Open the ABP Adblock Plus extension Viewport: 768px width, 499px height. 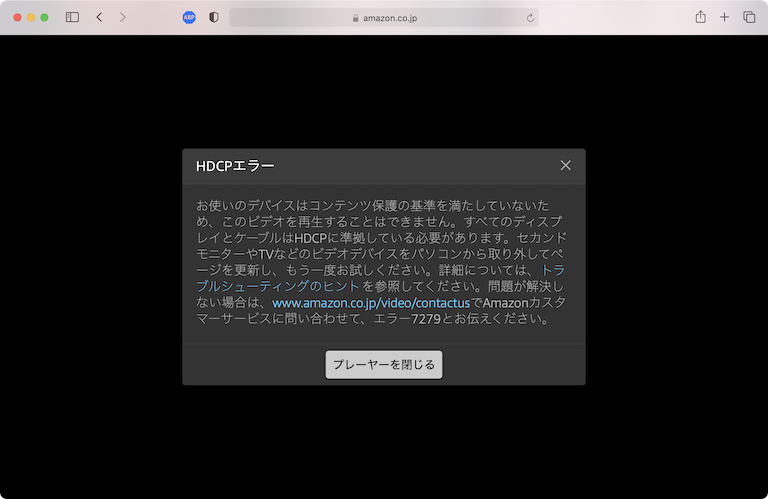(189, 18)
